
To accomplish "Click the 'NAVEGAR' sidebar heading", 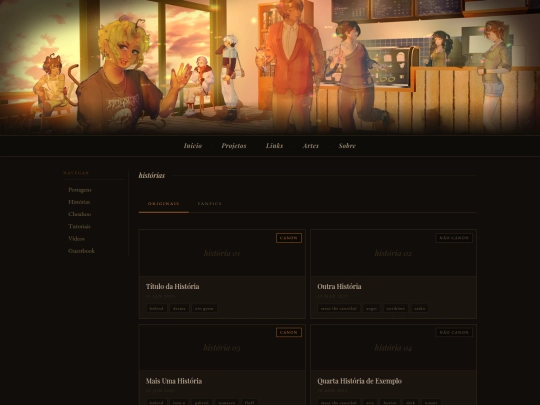I will coord(76,173).
